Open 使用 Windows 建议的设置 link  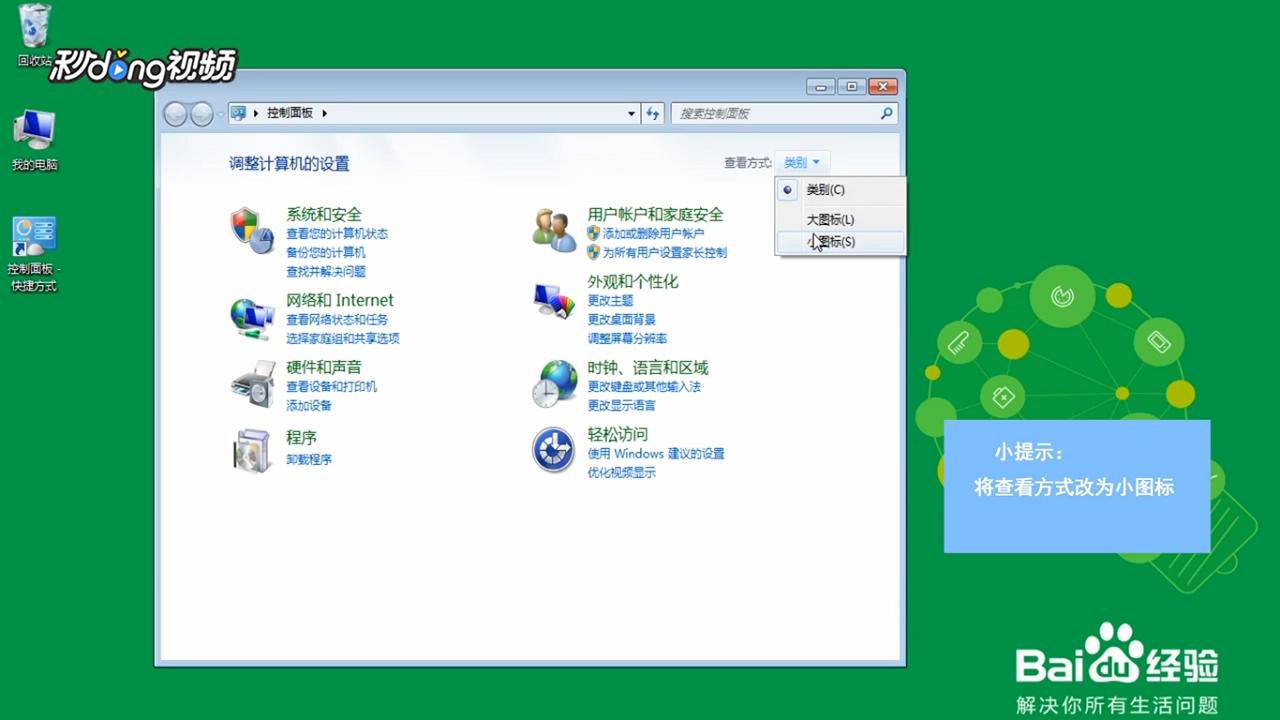[656, 453]
